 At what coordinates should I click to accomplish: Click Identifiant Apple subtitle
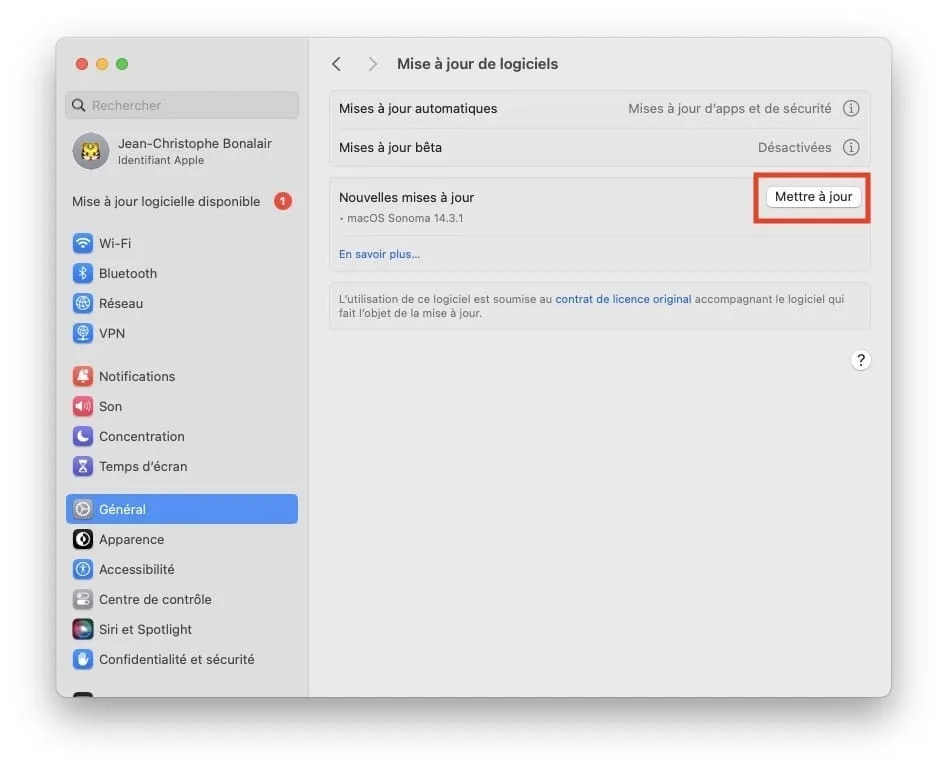pyautogui.click(x=161, y=160)
